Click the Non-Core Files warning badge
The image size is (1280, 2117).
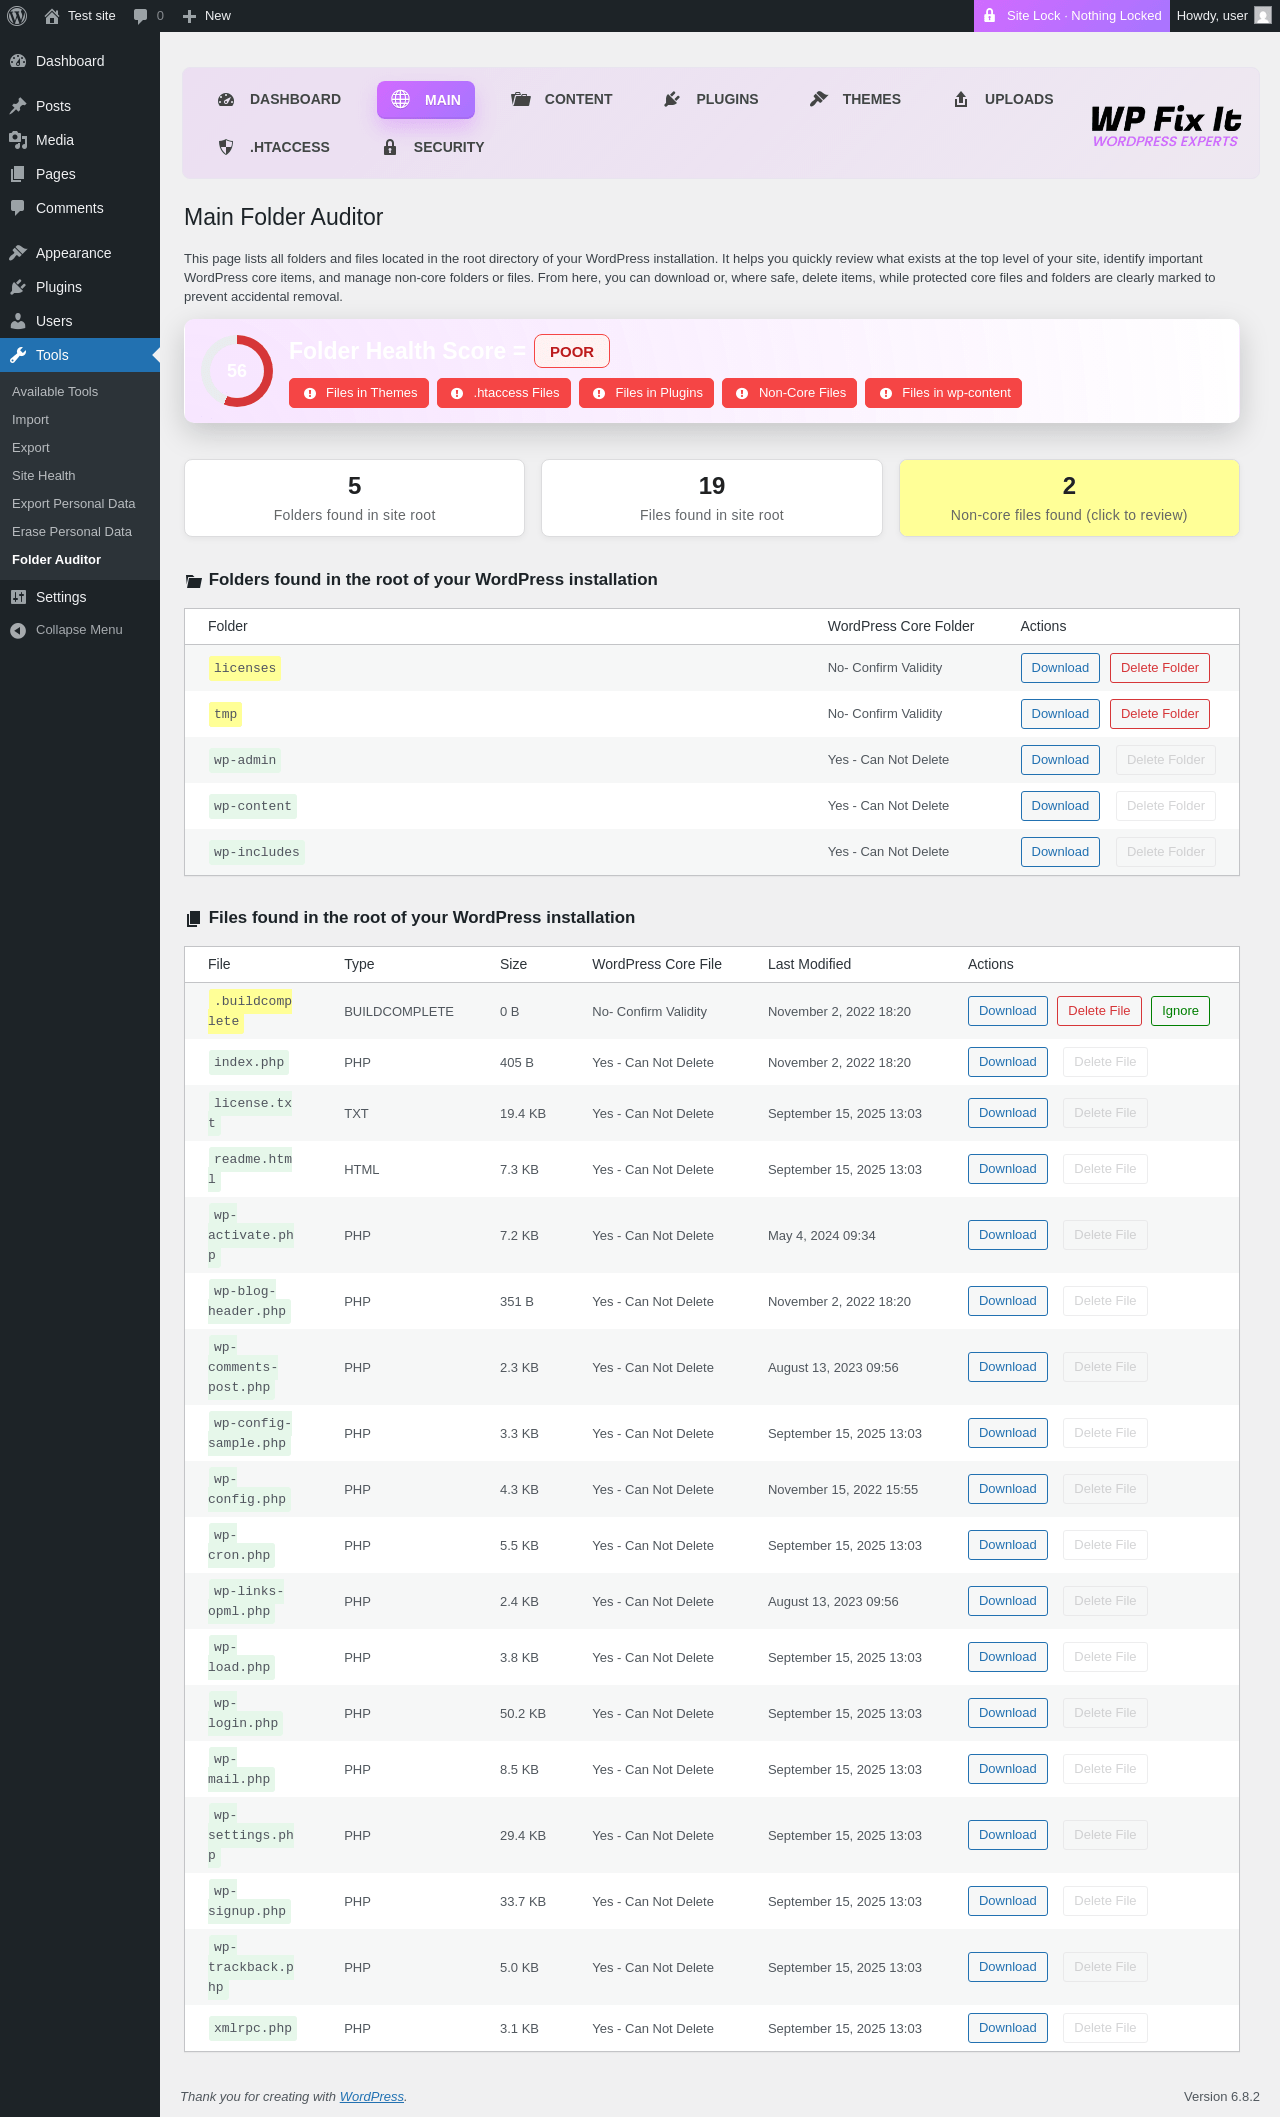(790, 393)
